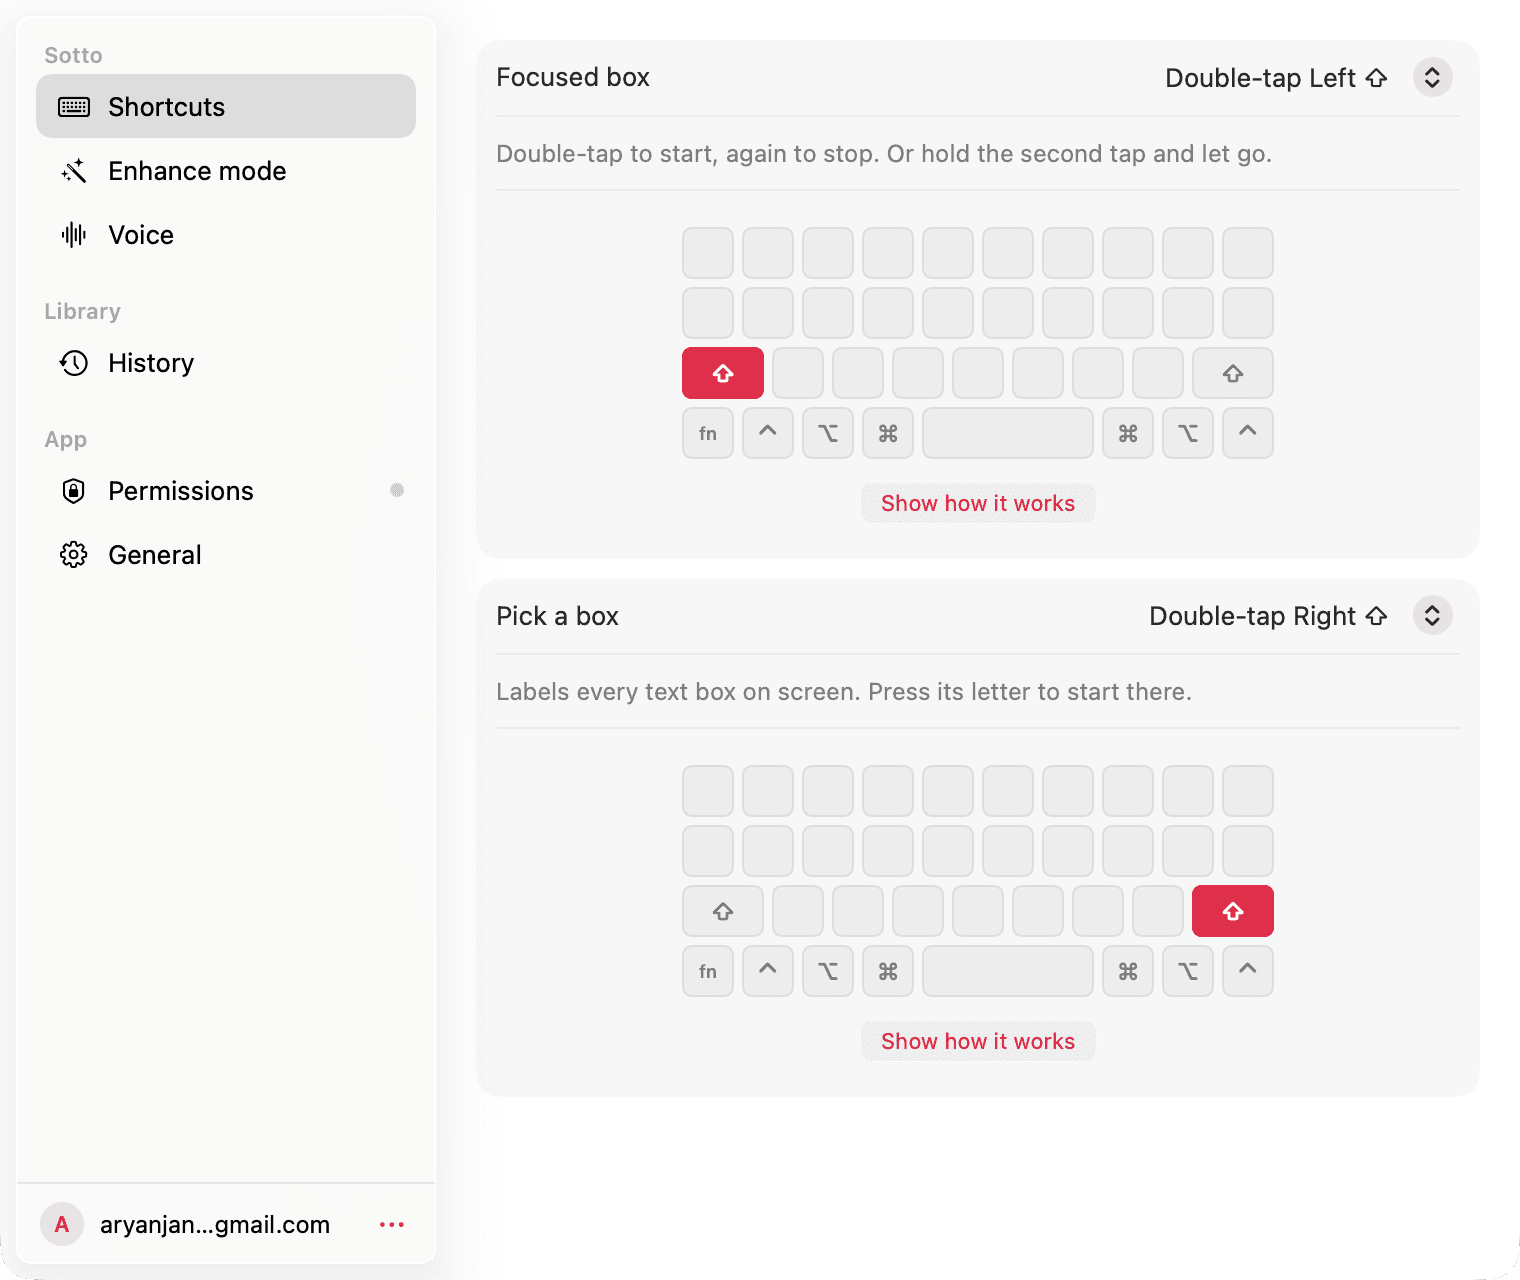The width and height of the screenshot is (1520, 1280).
Task: Select the spacebar in Pick a box keyboard
Action: 1008,971
